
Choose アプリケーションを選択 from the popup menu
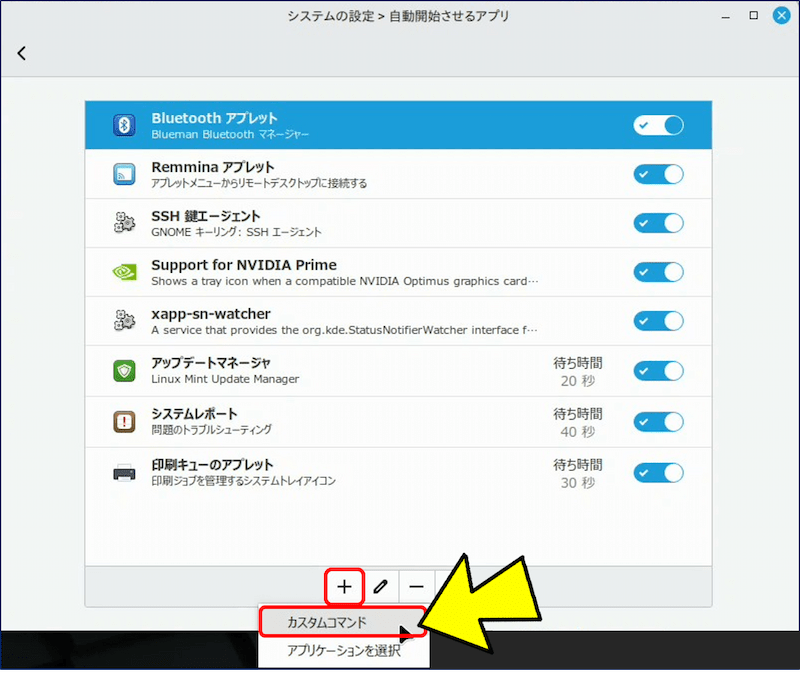343,651
